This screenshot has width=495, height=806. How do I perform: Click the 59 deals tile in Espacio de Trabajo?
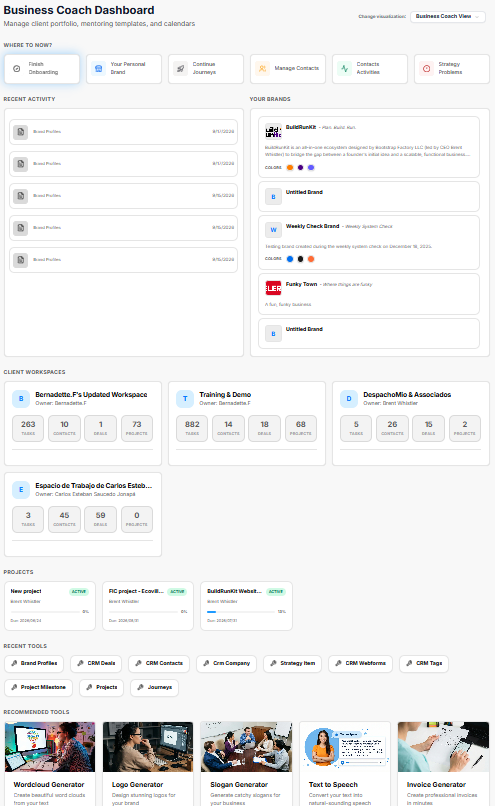100,519
